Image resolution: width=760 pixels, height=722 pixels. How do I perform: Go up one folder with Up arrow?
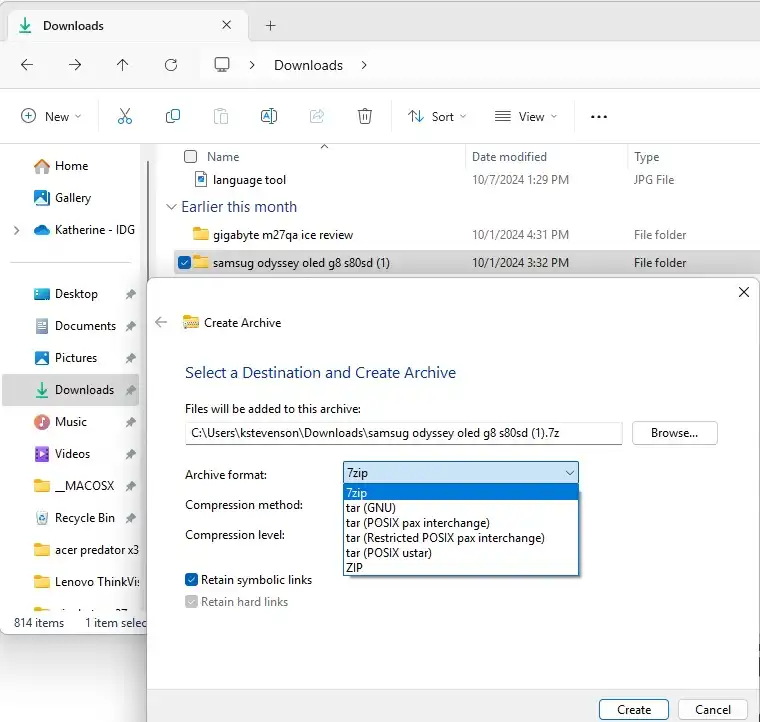point(123,65)
